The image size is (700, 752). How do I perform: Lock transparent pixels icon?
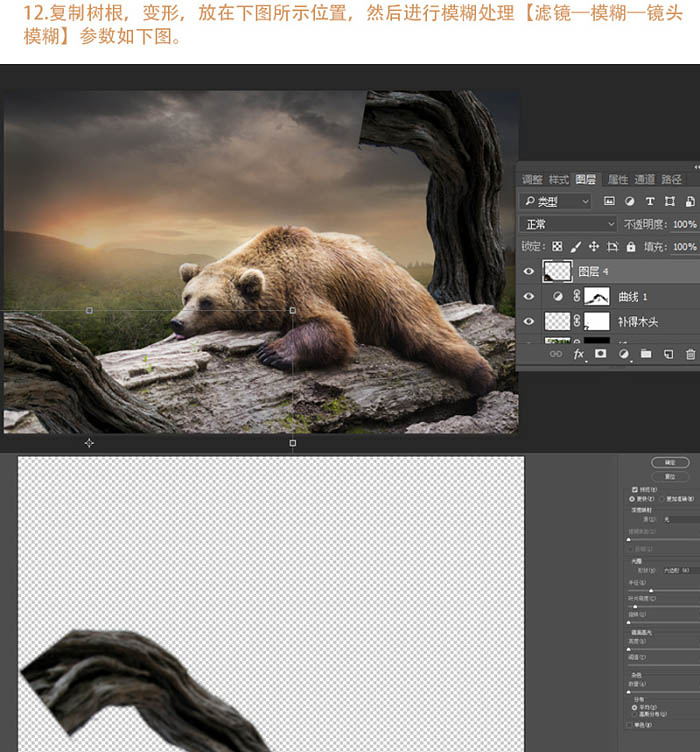click(x=557, y=247)
